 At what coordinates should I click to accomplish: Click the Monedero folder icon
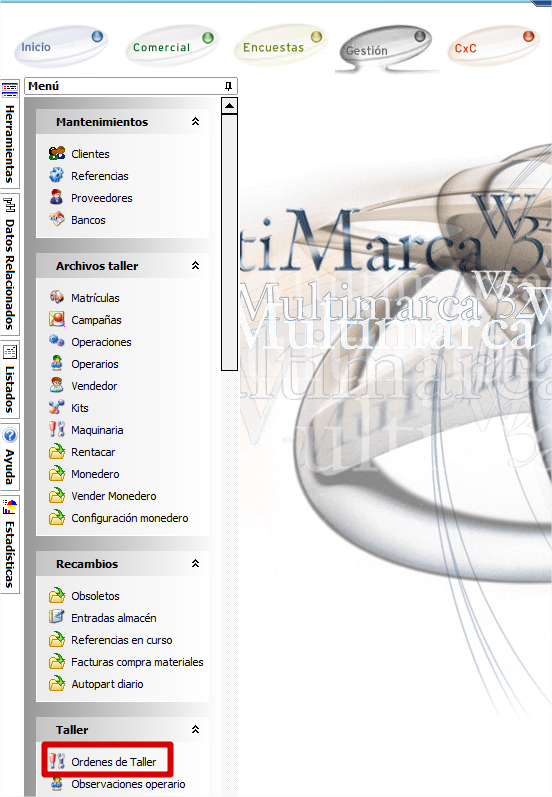(57, 473)
